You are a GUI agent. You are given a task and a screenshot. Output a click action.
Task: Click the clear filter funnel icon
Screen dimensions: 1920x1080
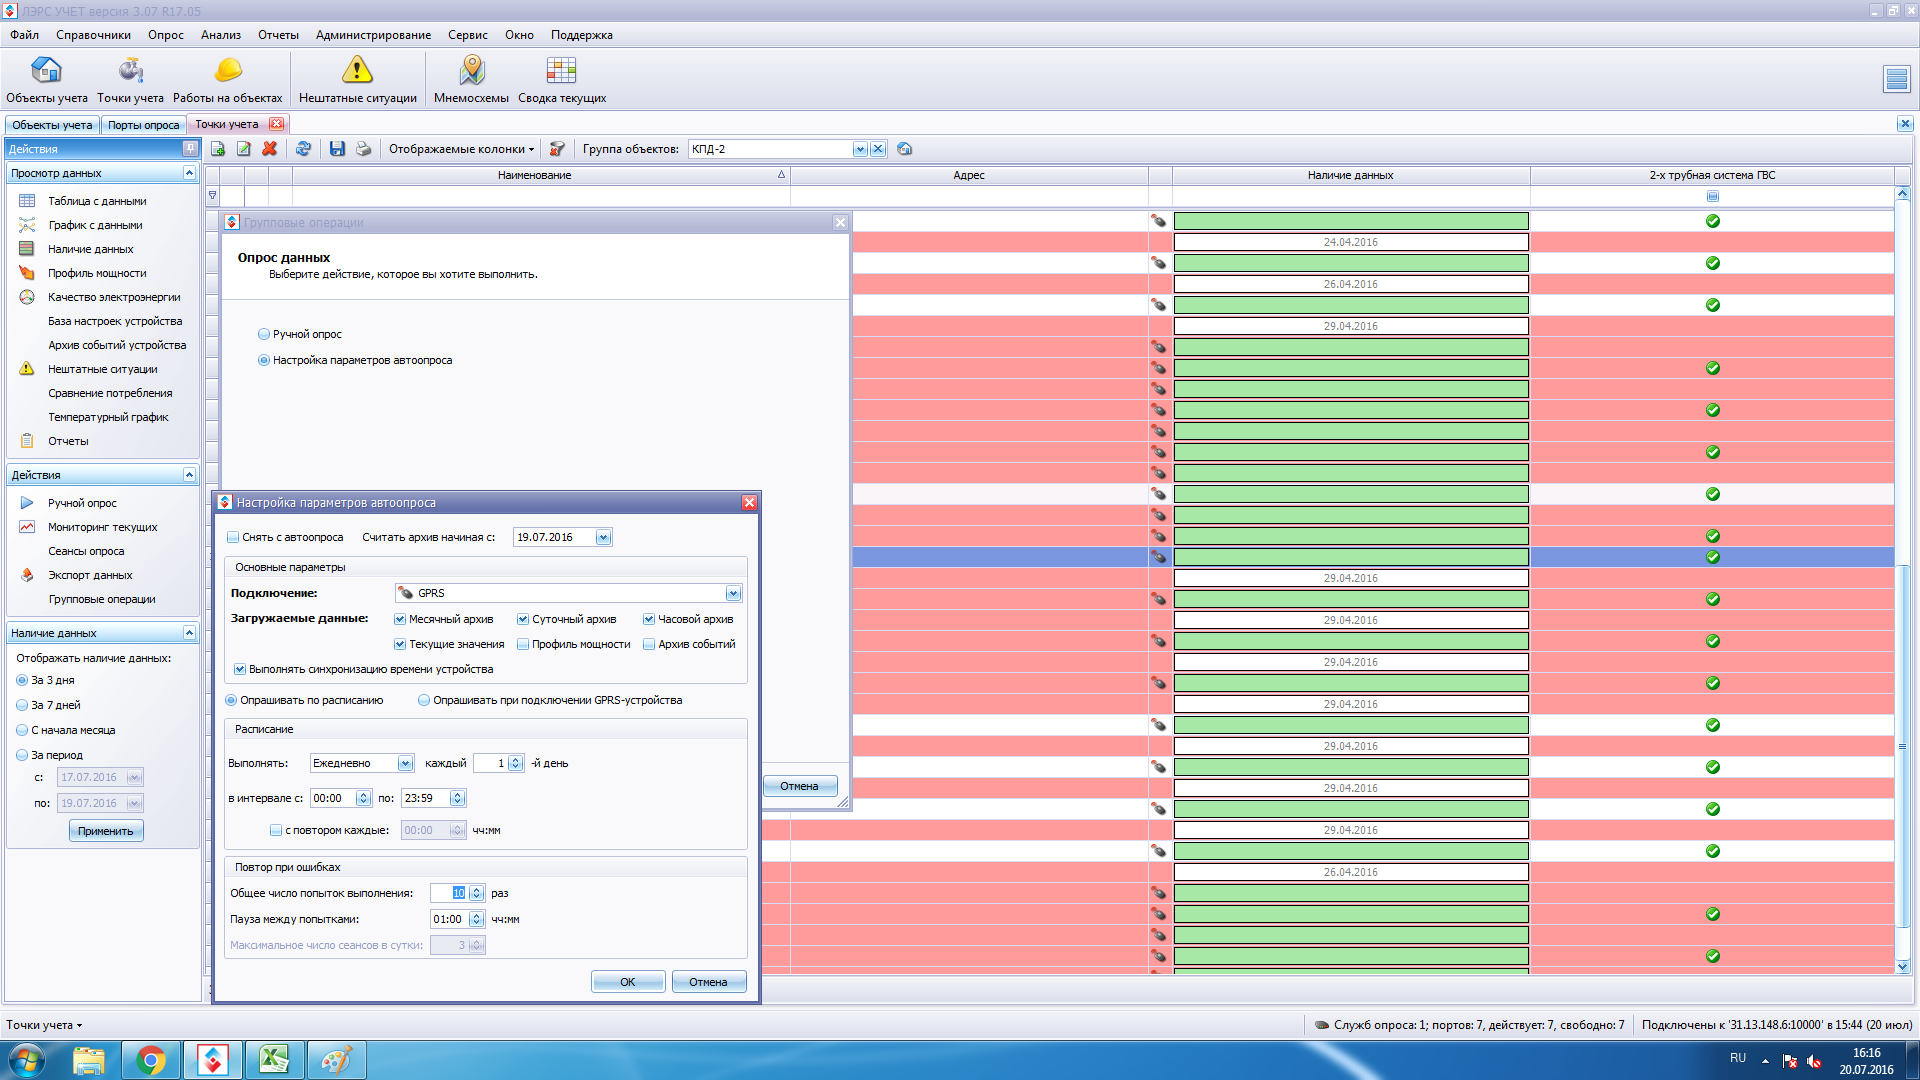[x=557, y=149]
